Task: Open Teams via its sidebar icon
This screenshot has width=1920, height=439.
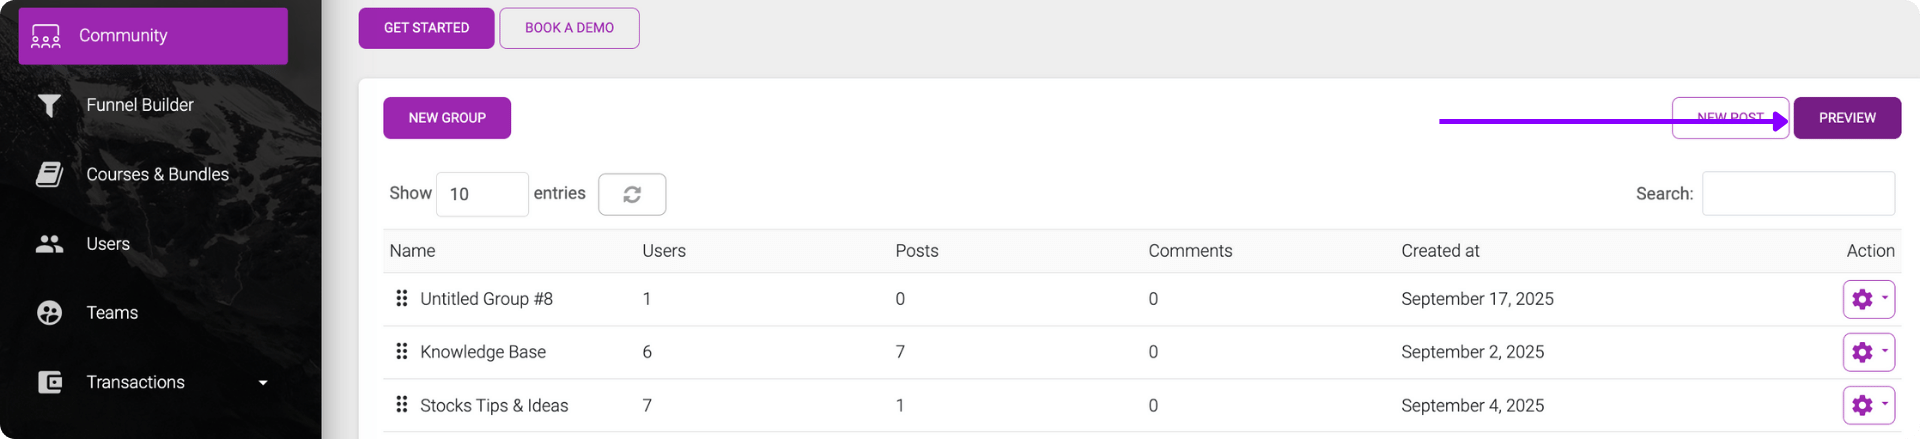Action: click(x=49, y=313)
